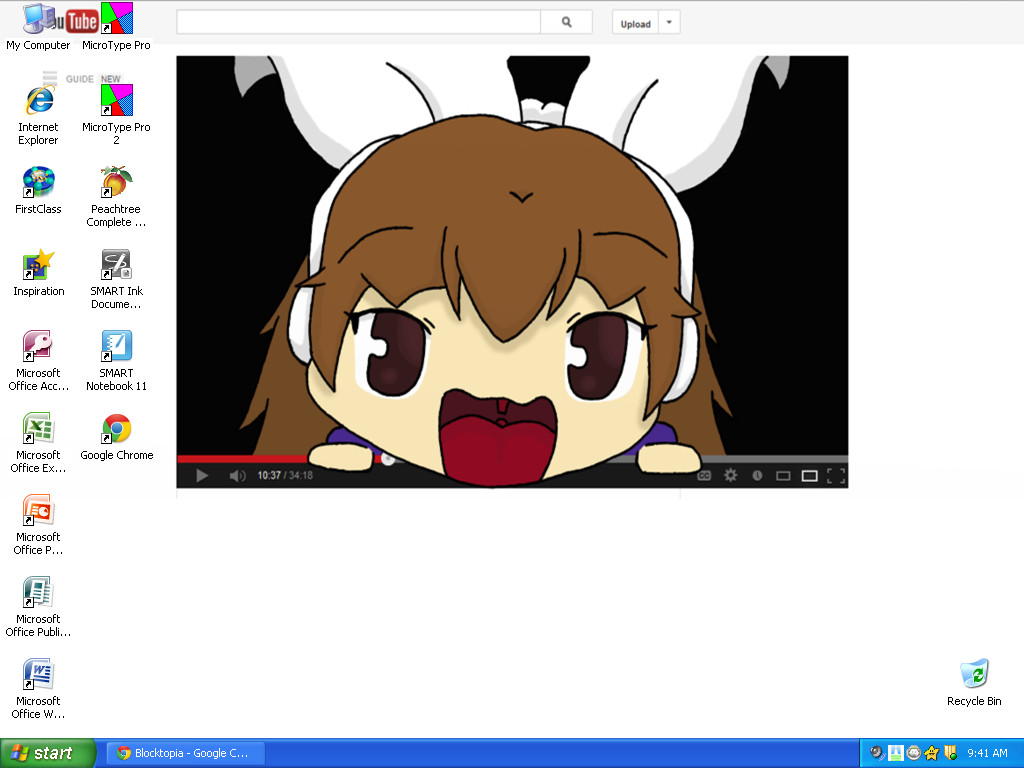This screenshot has height=768, width=1024.
Task: Click the 10:37 / 34:18 time display
Action: [x=285, y=475]
